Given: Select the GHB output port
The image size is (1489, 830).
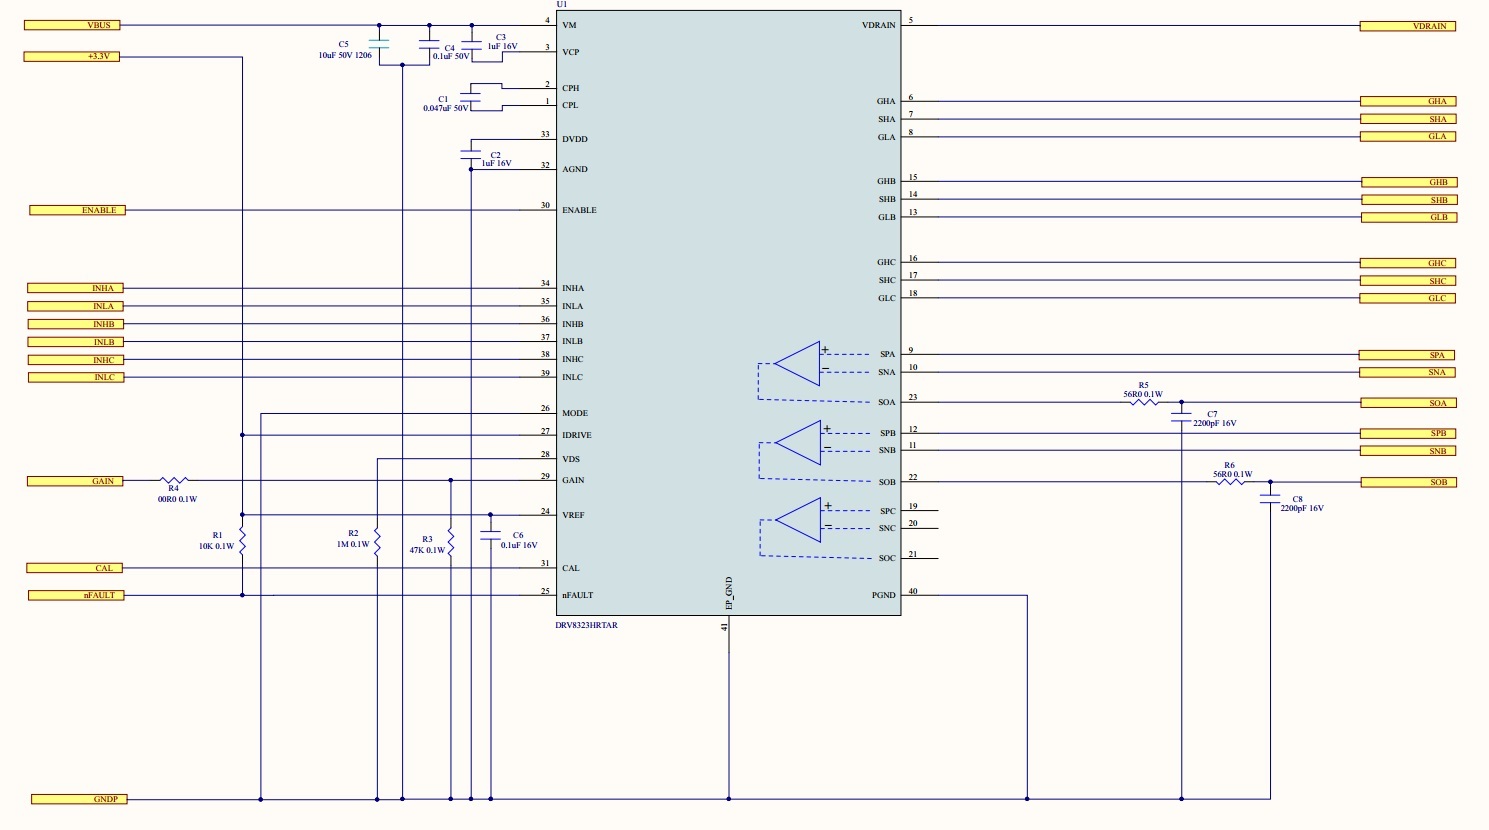Looking at the screenshot, I should [x=1408, y=182].
